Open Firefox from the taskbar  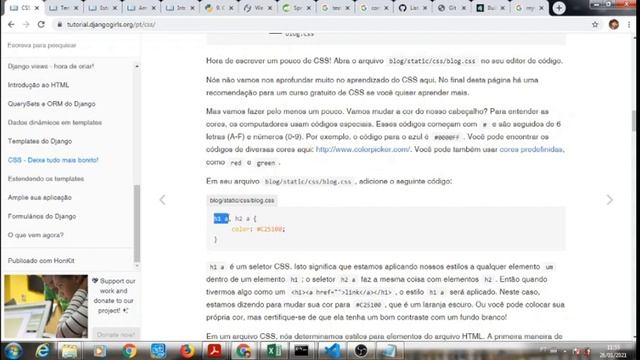[x=187, y=351]
